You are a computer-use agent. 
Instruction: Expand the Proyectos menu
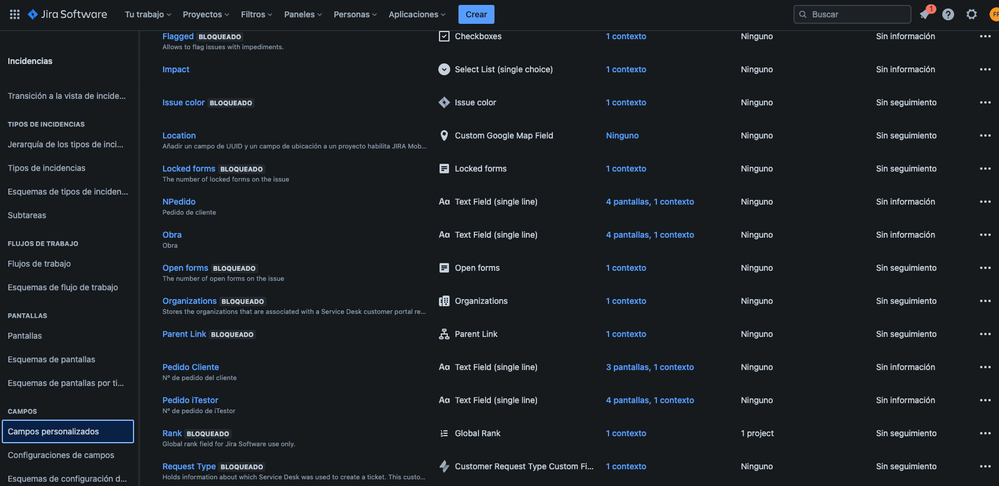206,14
